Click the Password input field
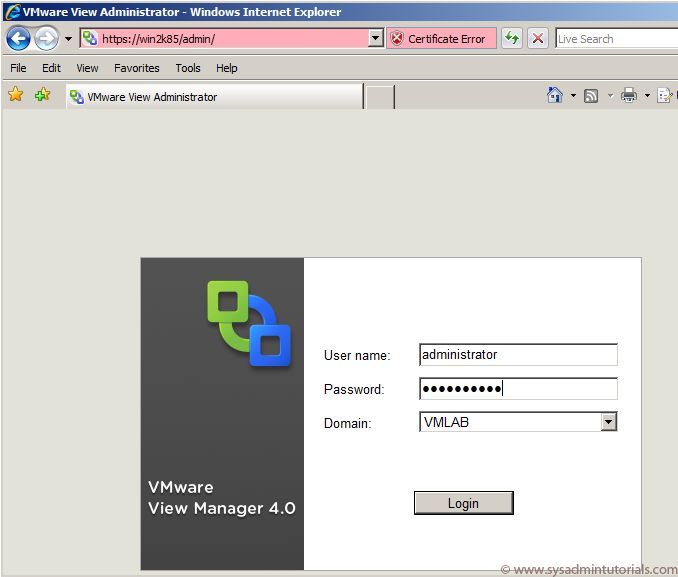This screenshot has width=678, height=577. [518, 388]
